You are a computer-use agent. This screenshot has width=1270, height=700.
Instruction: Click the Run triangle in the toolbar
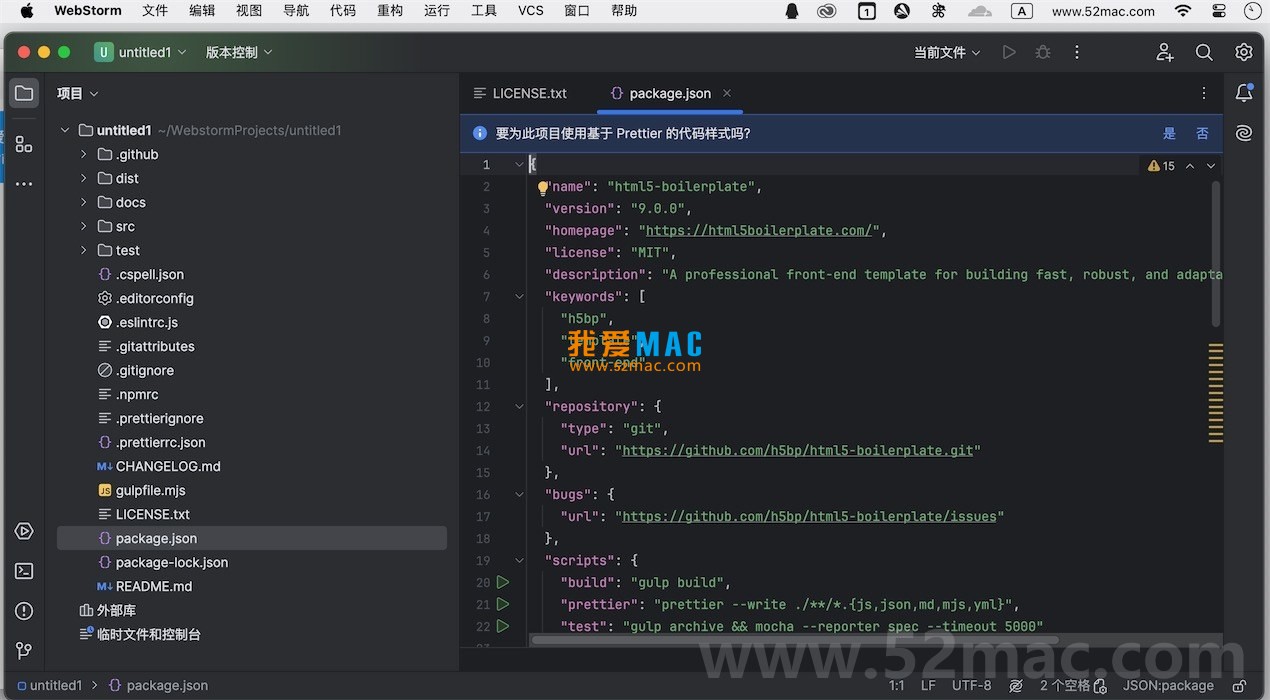click(1009, 52)
